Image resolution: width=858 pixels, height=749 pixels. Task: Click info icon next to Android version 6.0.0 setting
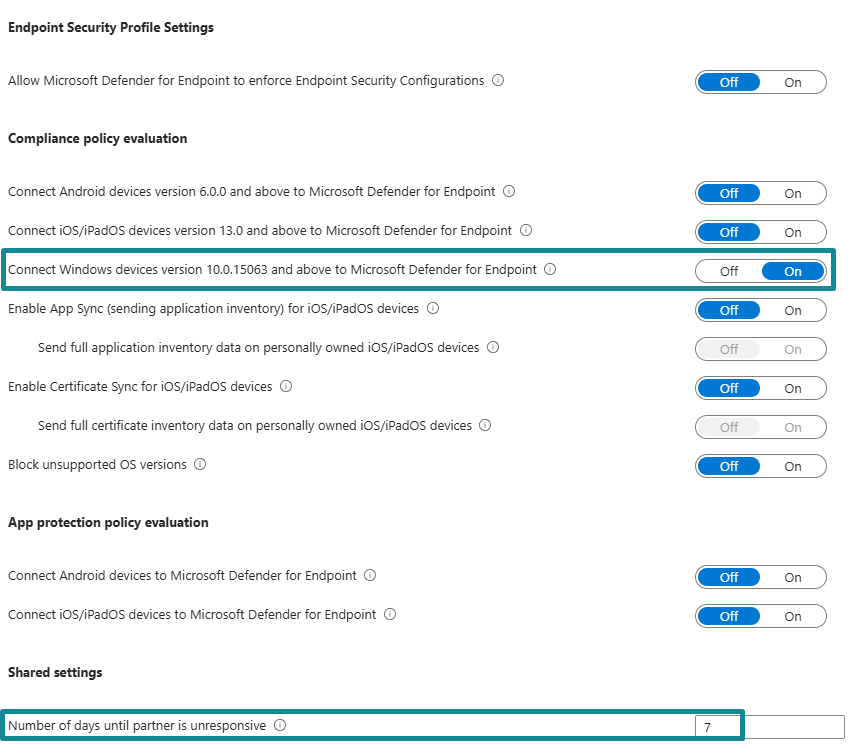(509, 191)
